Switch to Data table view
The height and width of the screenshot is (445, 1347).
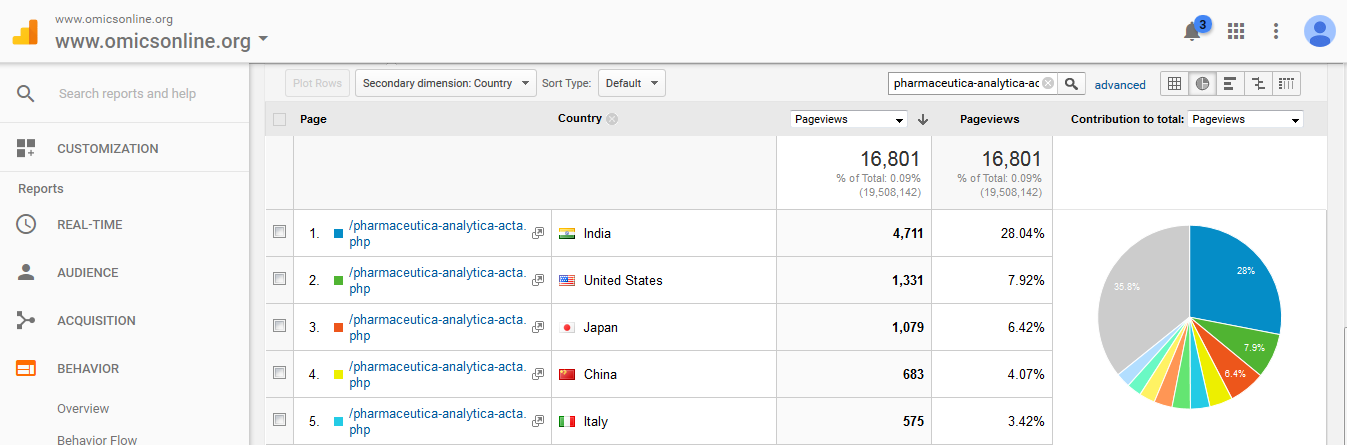pyautogui.click(x=1174, y=83)
